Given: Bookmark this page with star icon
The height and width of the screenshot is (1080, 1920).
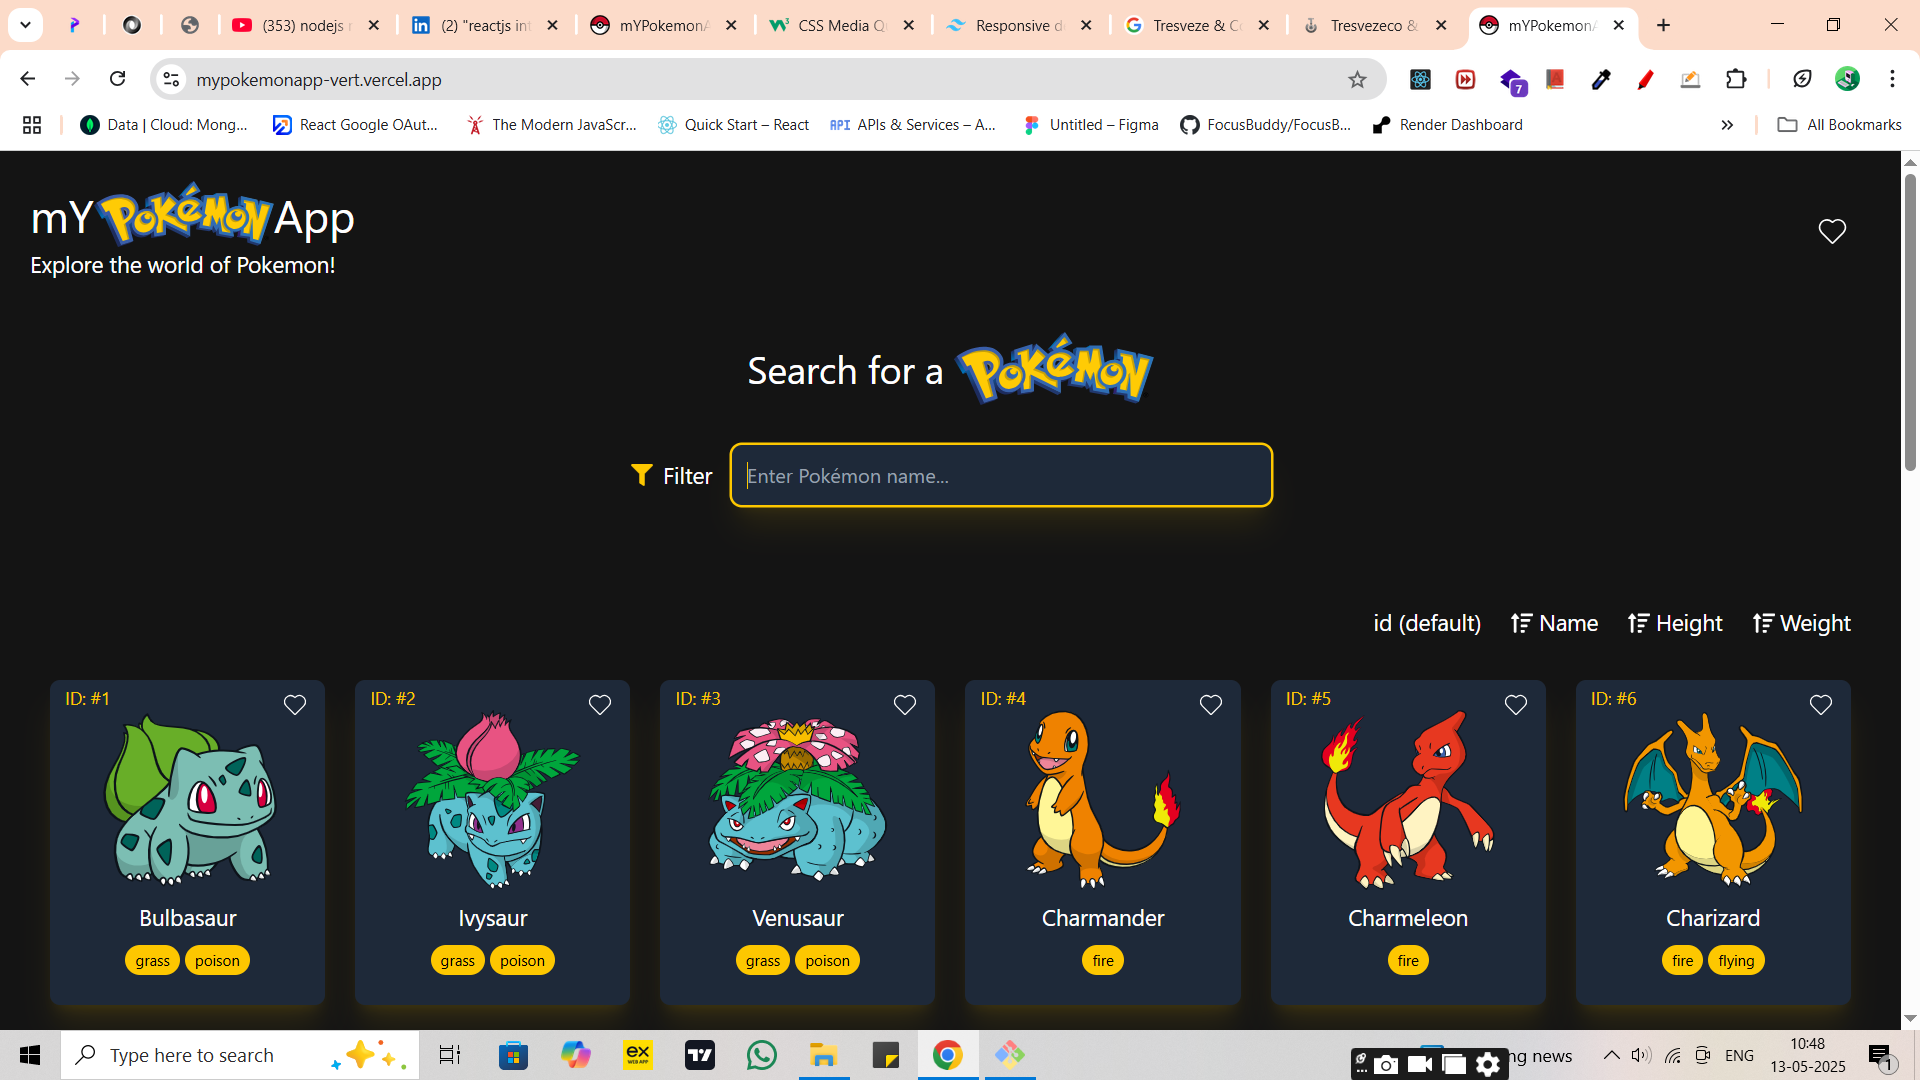Looking at the screenshot, I should click(x=1357, y=79).
